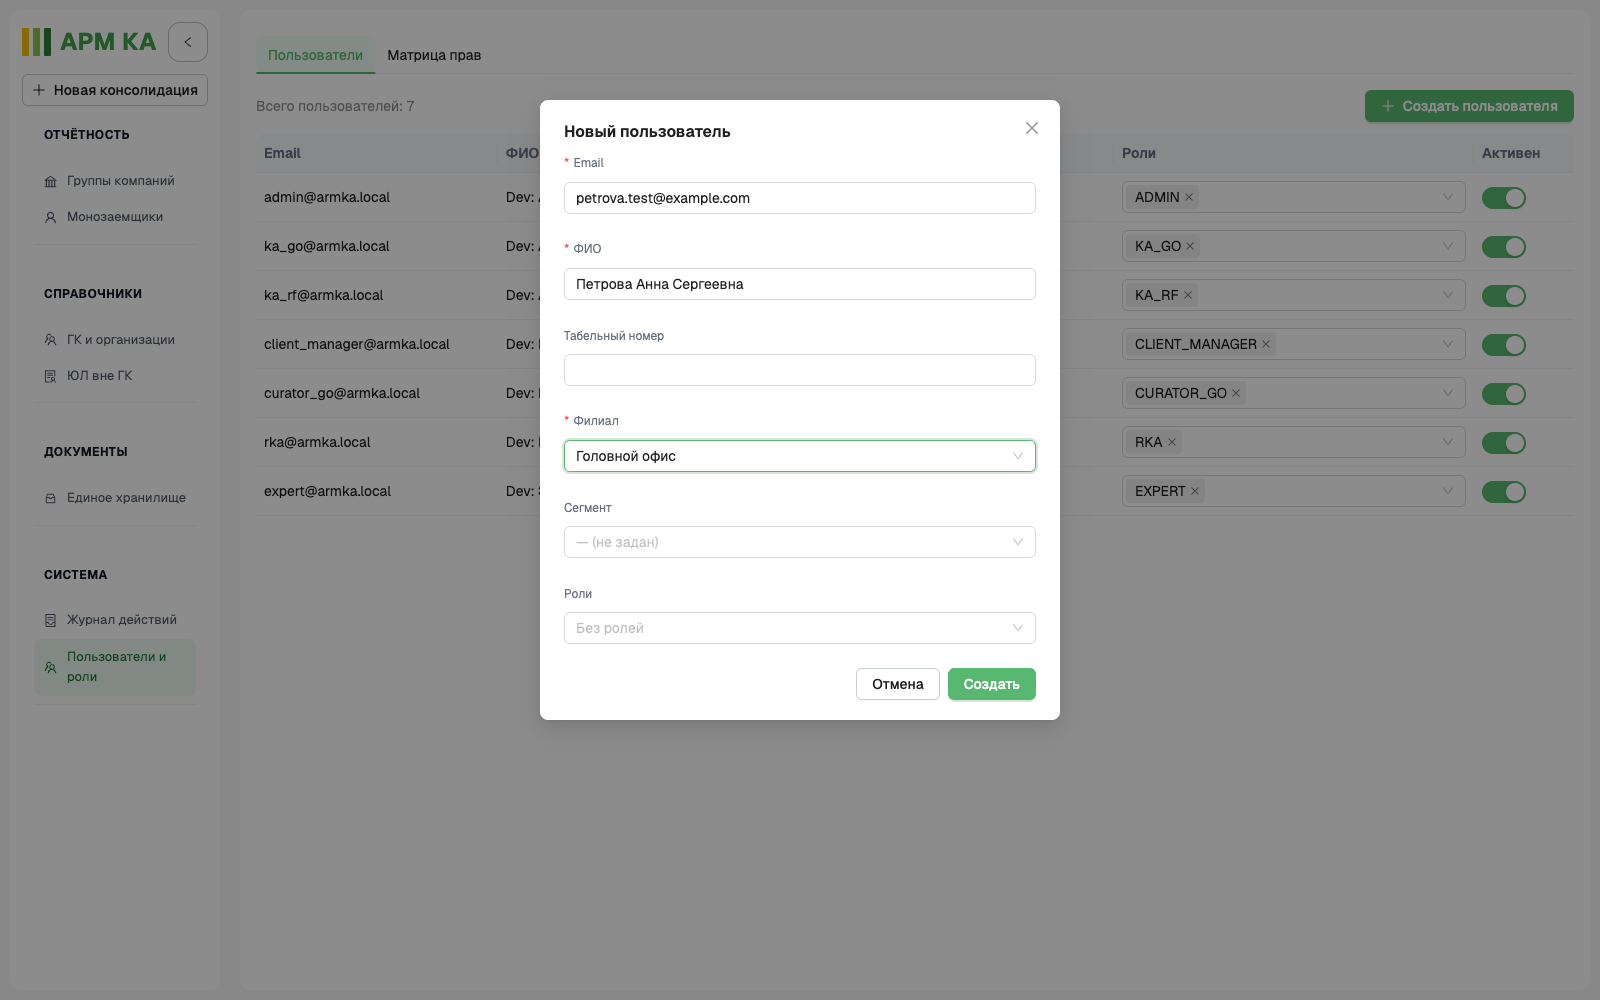
Task: Remove RKA role tag
Action: tap(1172, 442)
